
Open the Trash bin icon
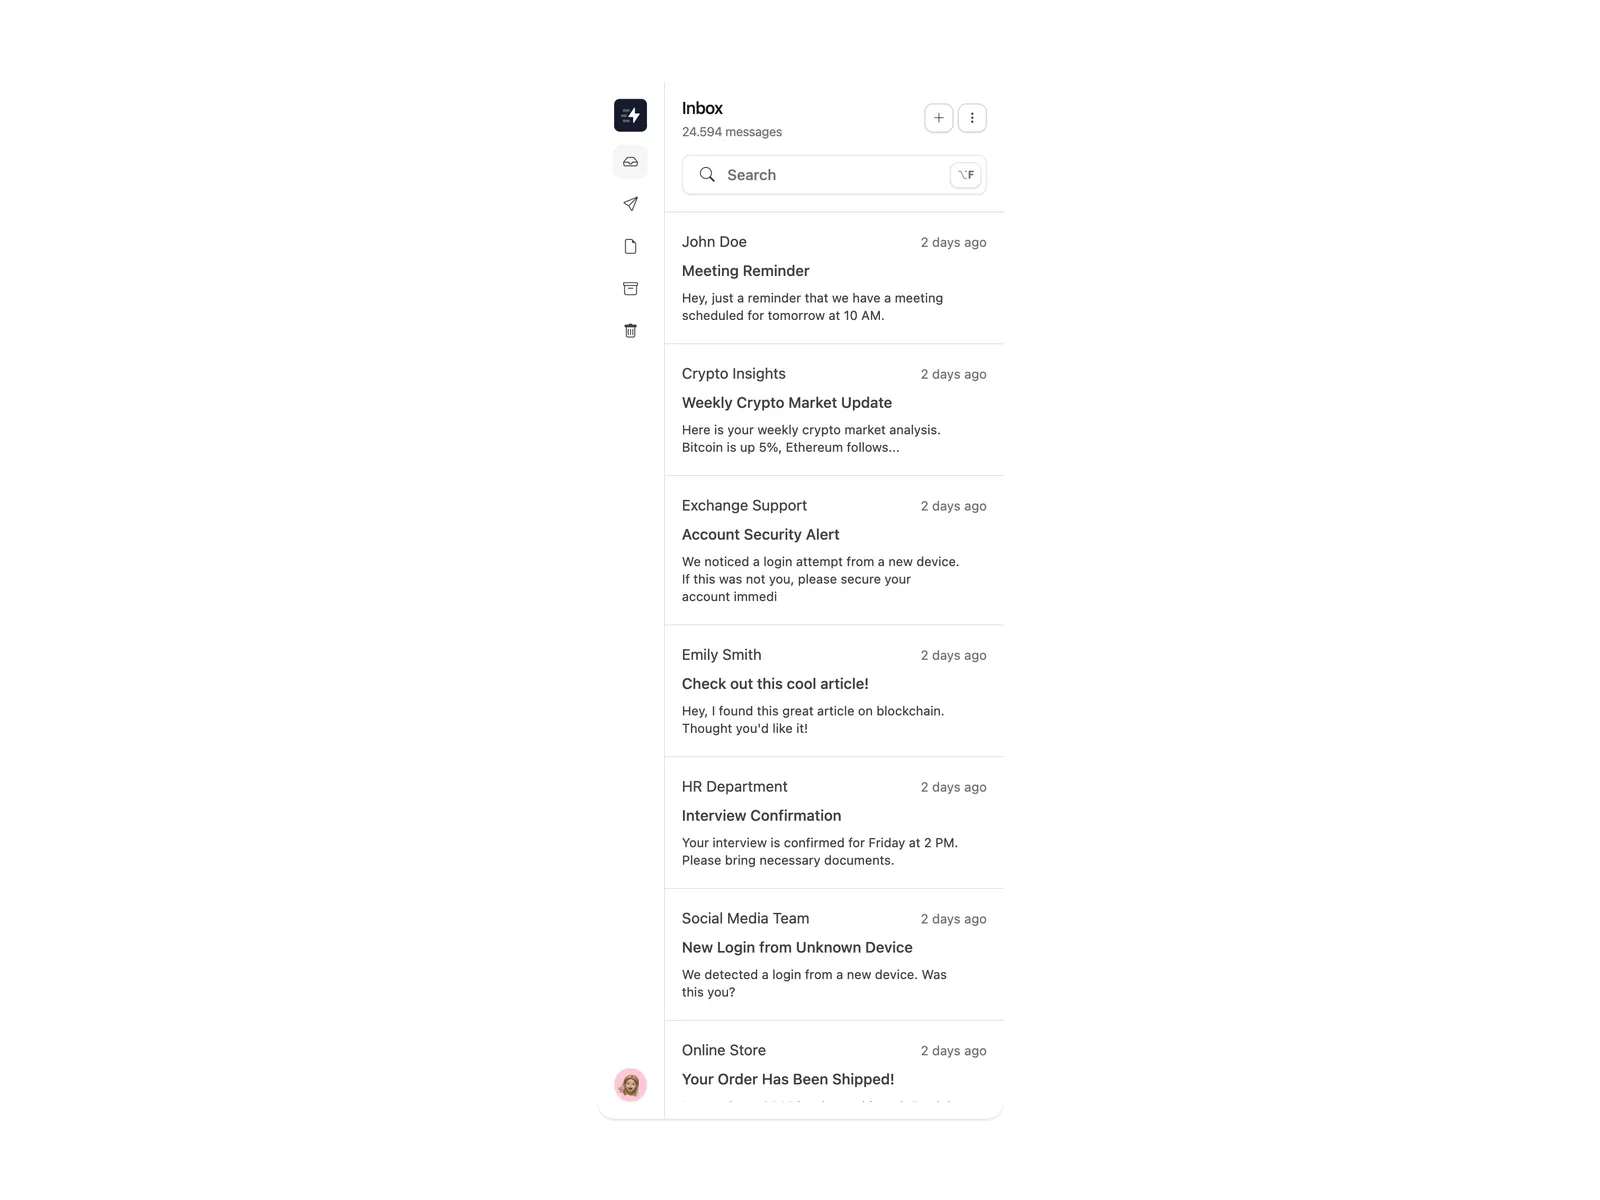click(x=630, y=331)
